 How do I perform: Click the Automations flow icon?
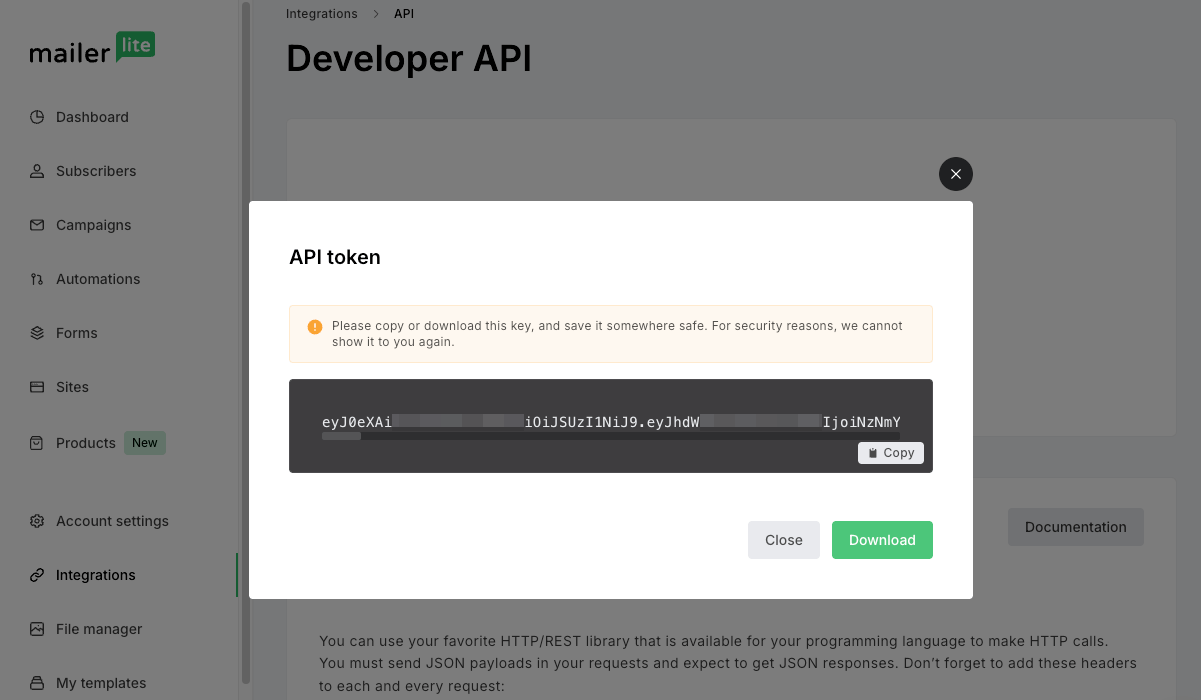click(x=37, y=279)
